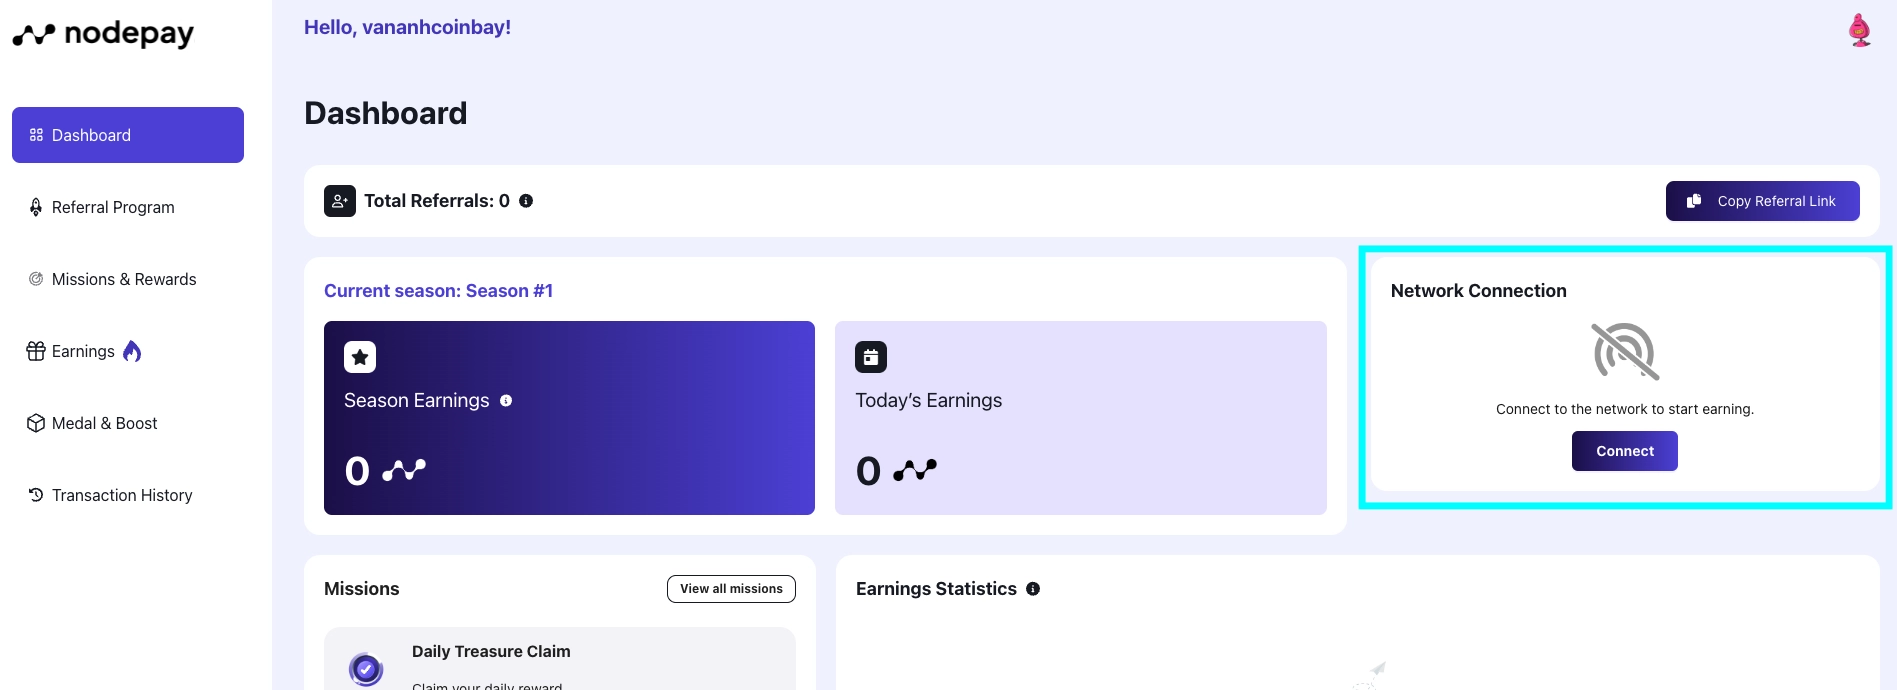Click the Season Earnings info icon
Screen dimensions: 1897x690
point(506,401)
